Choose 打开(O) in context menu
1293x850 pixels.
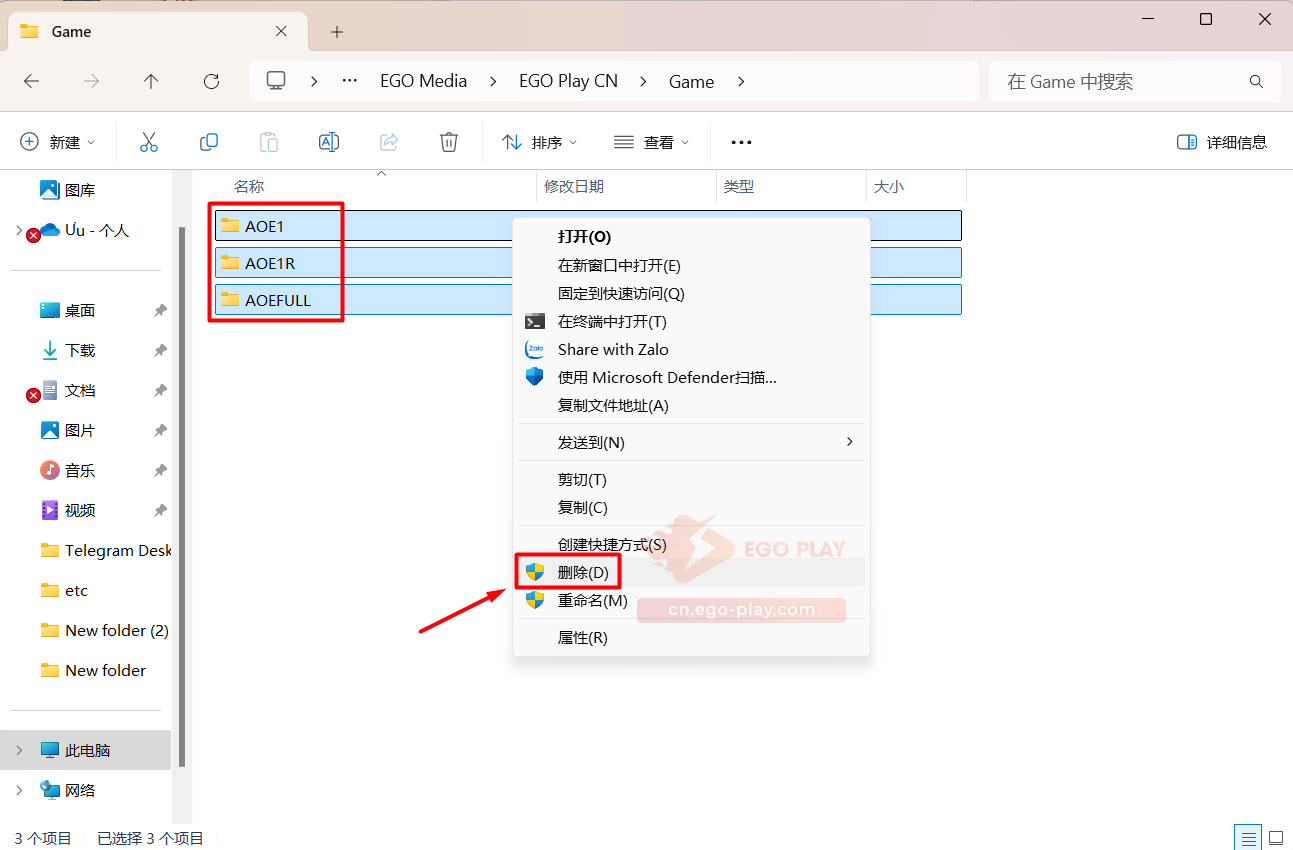[690, 237]
